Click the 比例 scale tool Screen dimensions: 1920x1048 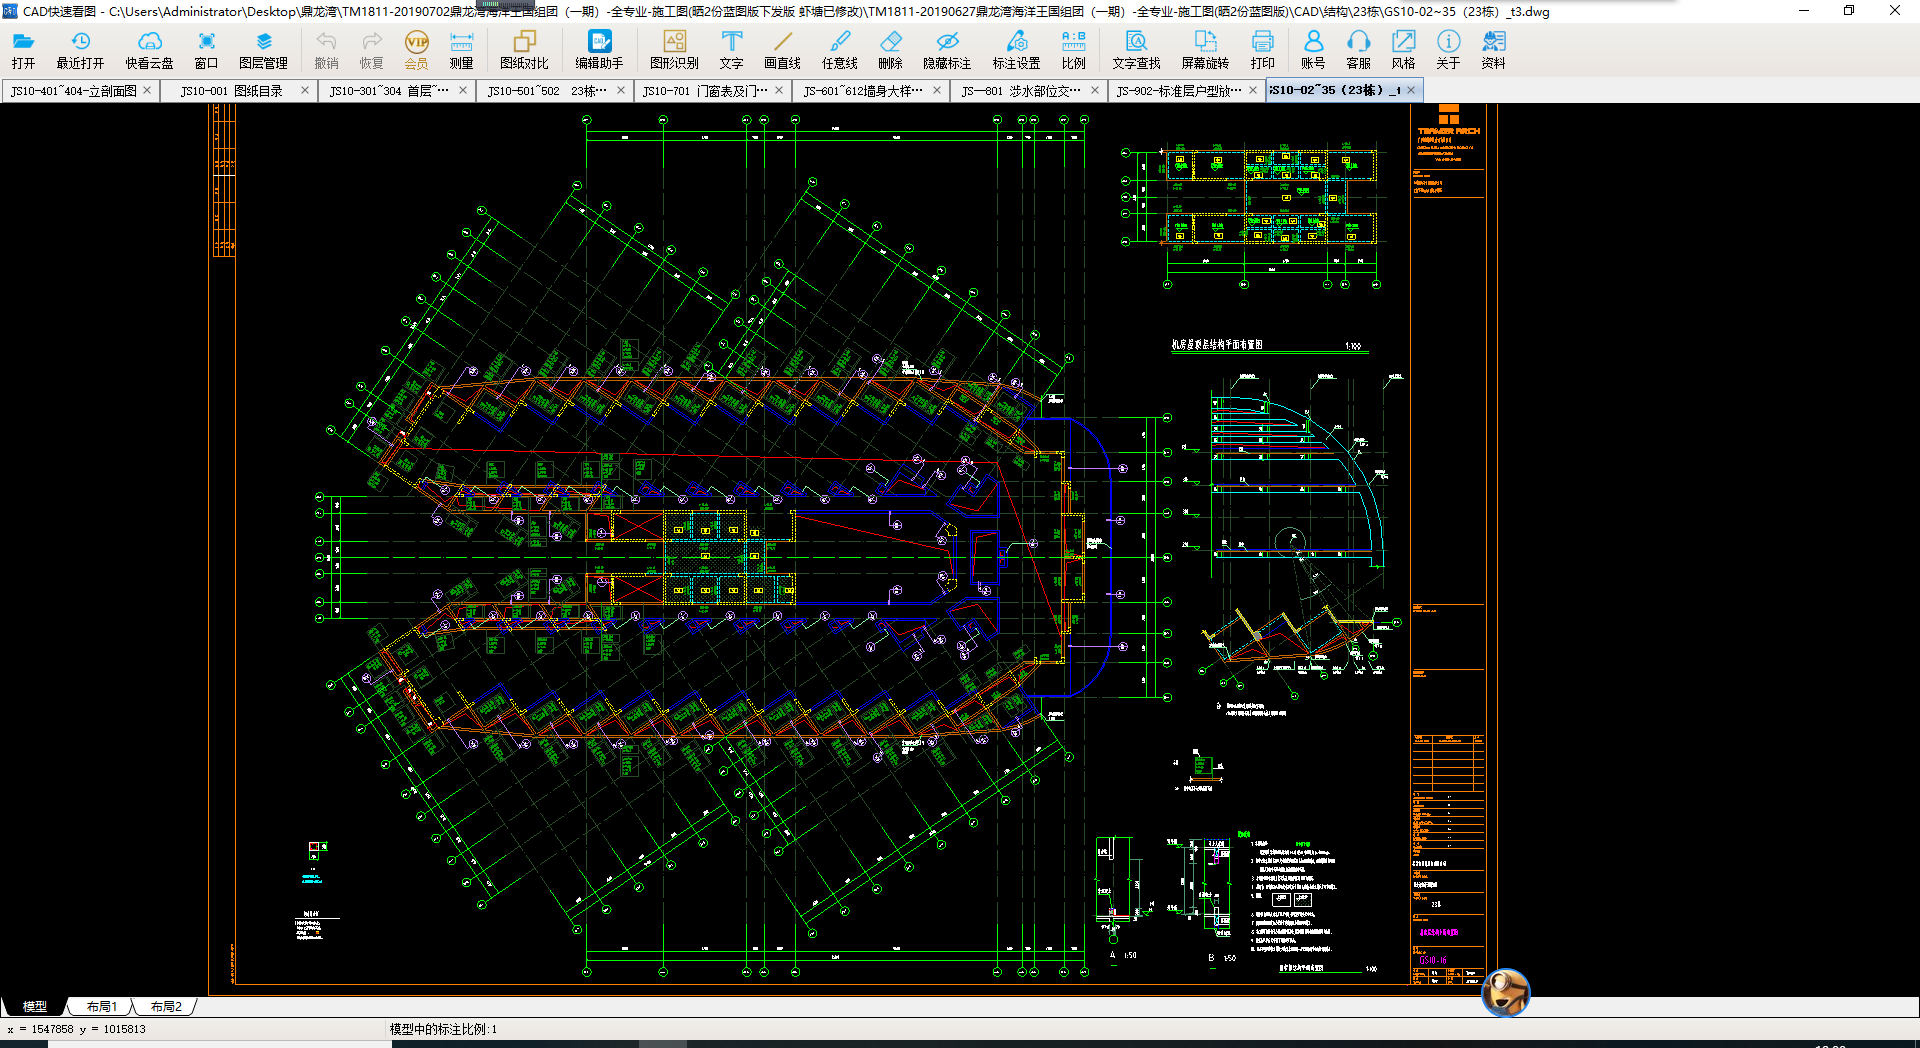point(1073,50)
